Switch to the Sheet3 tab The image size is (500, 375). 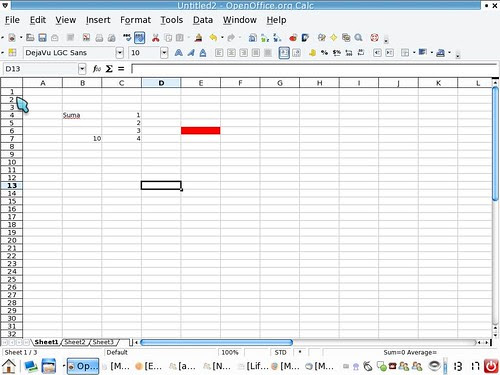click(103, 342)
